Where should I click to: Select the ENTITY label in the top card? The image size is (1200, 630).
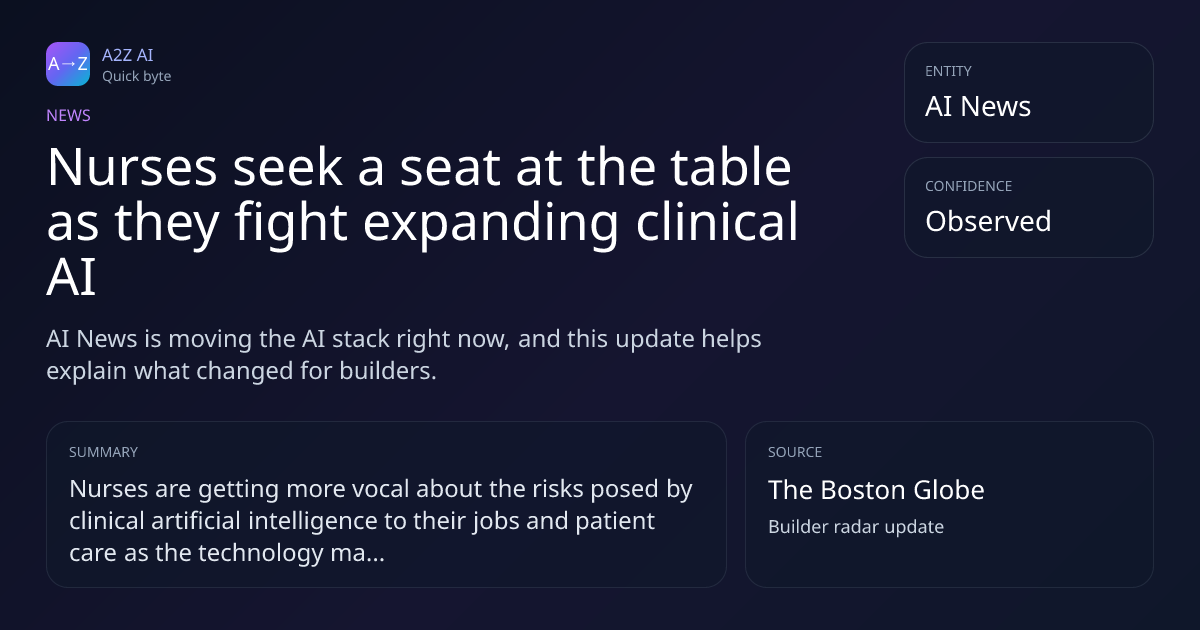tap(948, 71)
